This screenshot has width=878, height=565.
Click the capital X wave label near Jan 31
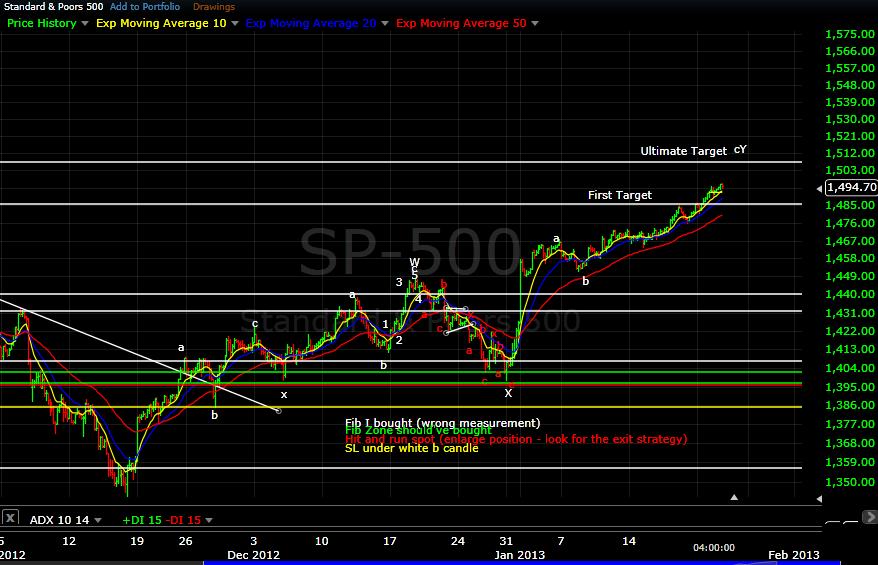point(508,393)
